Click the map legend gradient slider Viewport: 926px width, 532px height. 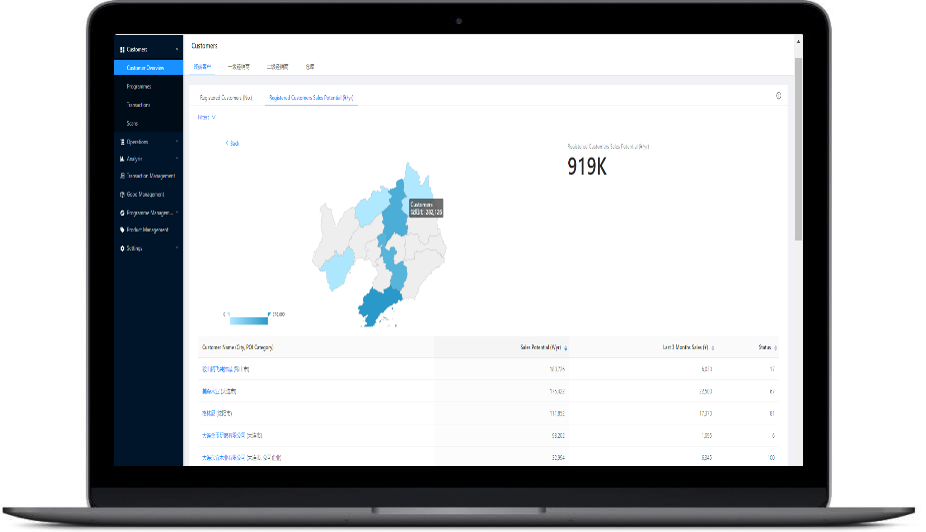(x=248, y=320)
